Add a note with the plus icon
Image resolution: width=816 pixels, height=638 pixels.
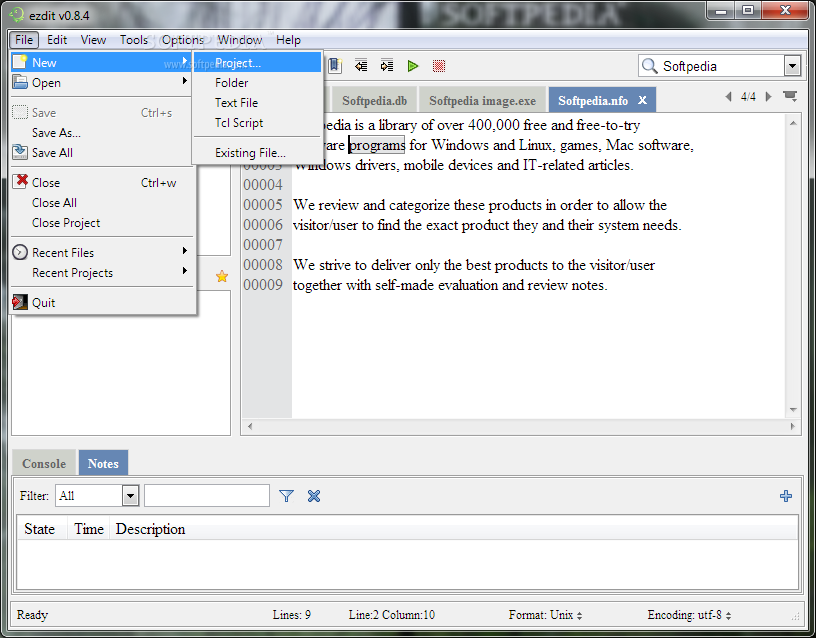click(786, 496)
